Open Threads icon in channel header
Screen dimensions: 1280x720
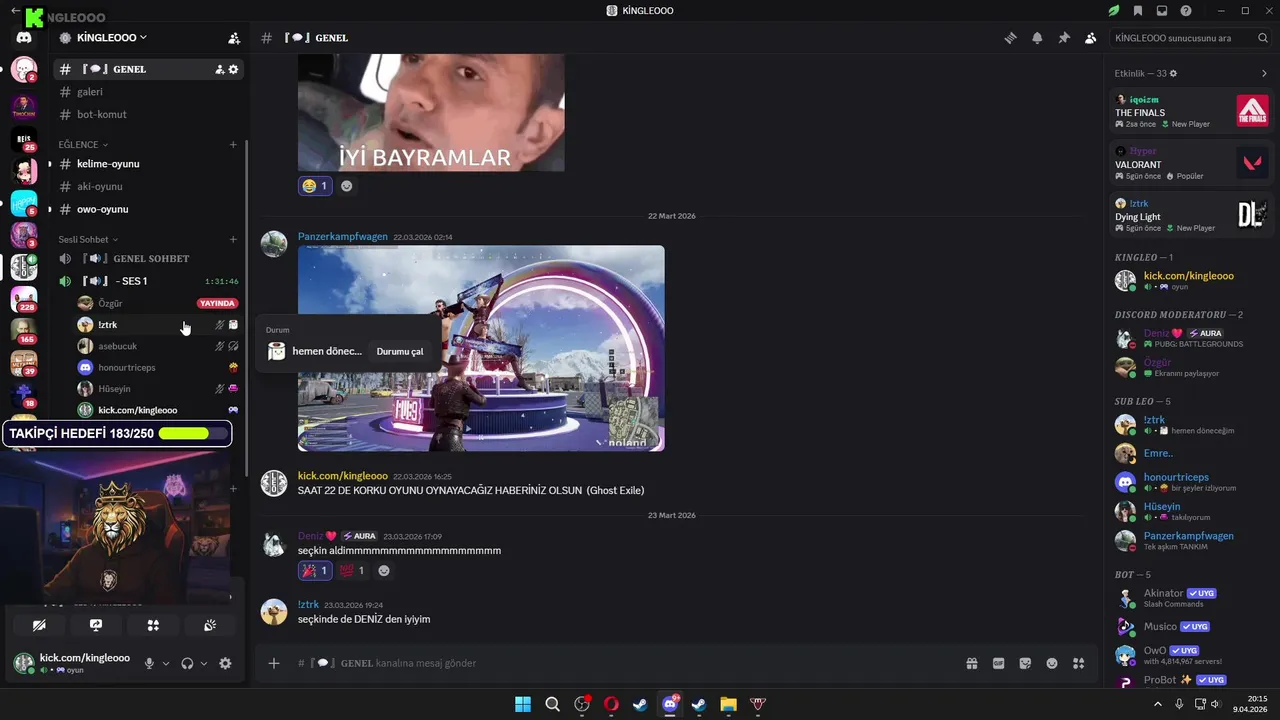pyautogui.click(x=1010, y=38)
